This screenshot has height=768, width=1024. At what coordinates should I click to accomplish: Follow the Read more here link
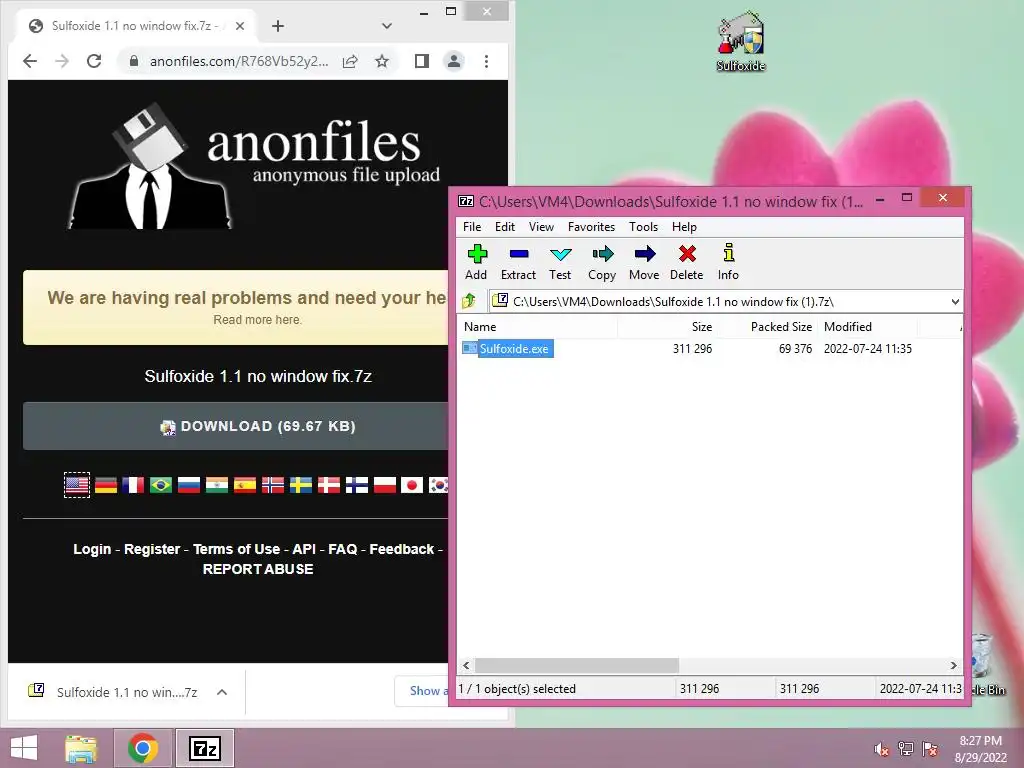coord(257,320)
